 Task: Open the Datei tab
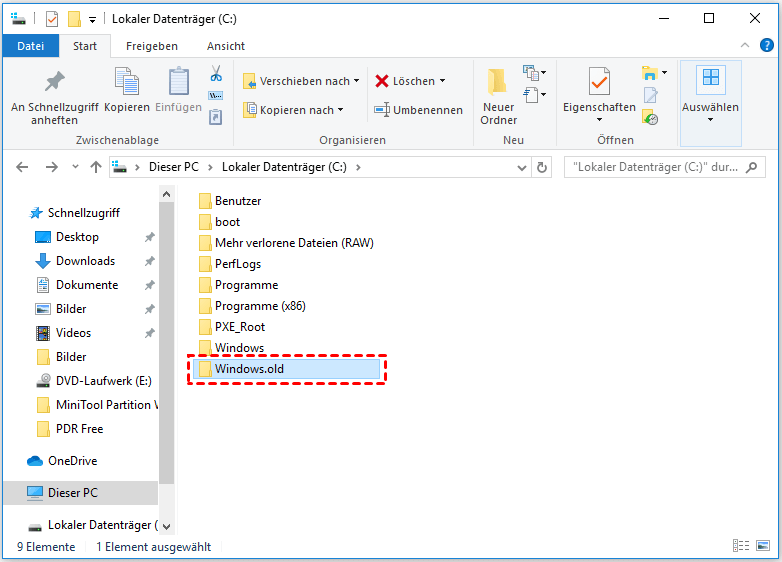coord(30,46)
